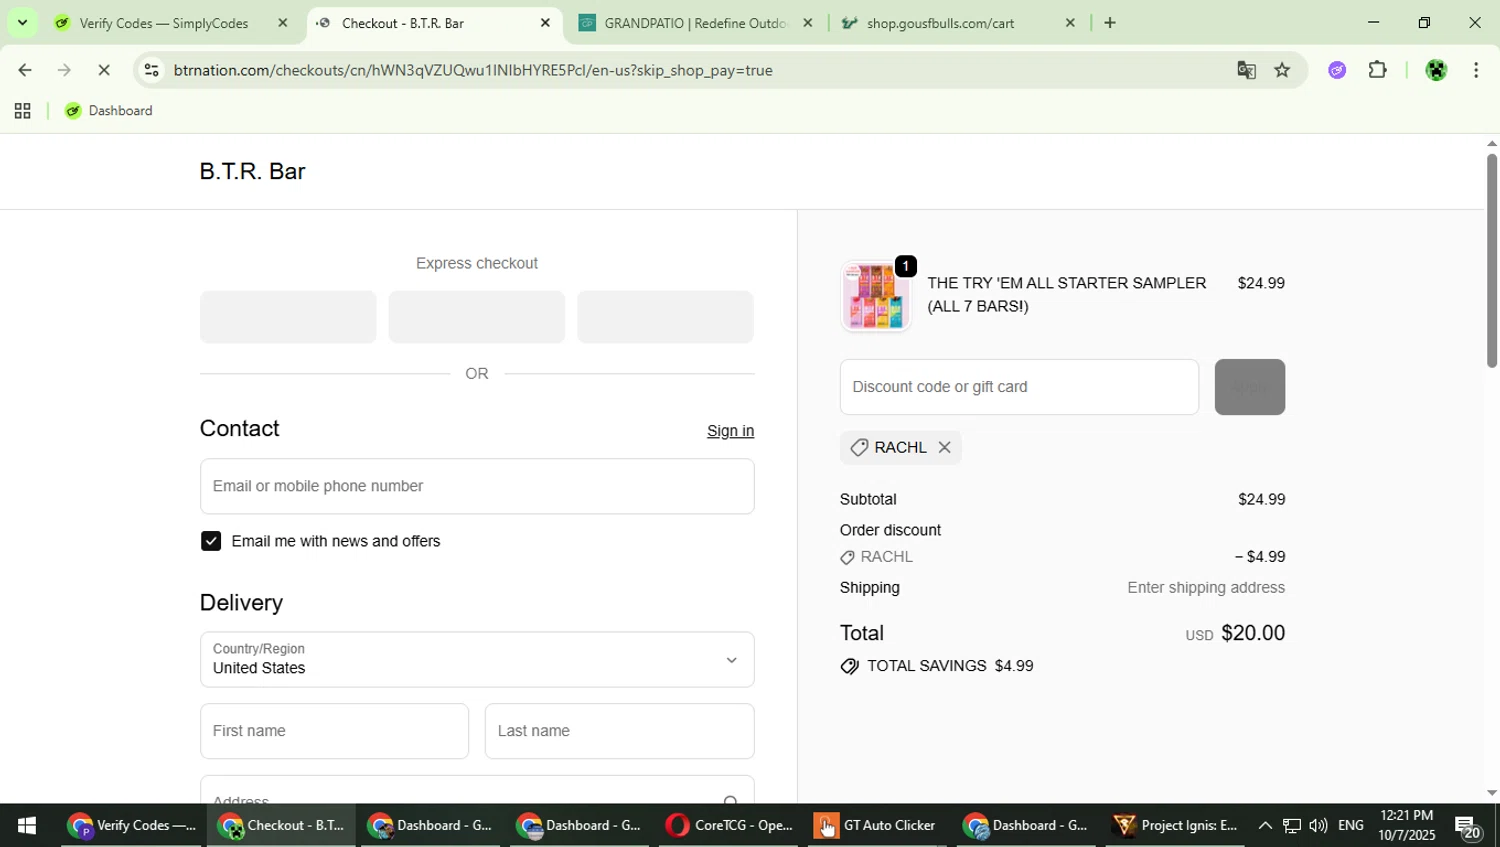Screen dimensions: 1500x847
Task: Open the purple extension icon
Action: click(x=1337, y=70)
